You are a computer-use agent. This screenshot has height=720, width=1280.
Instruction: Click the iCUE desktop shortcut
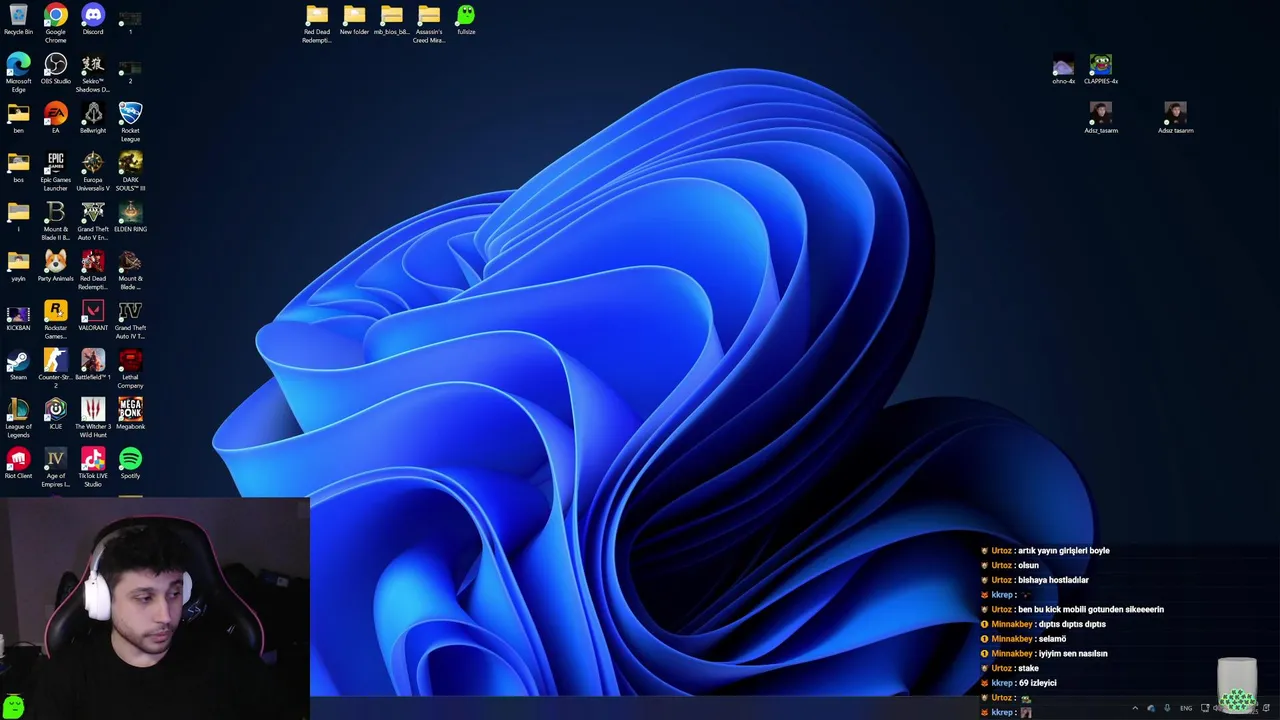coord(55,413)
